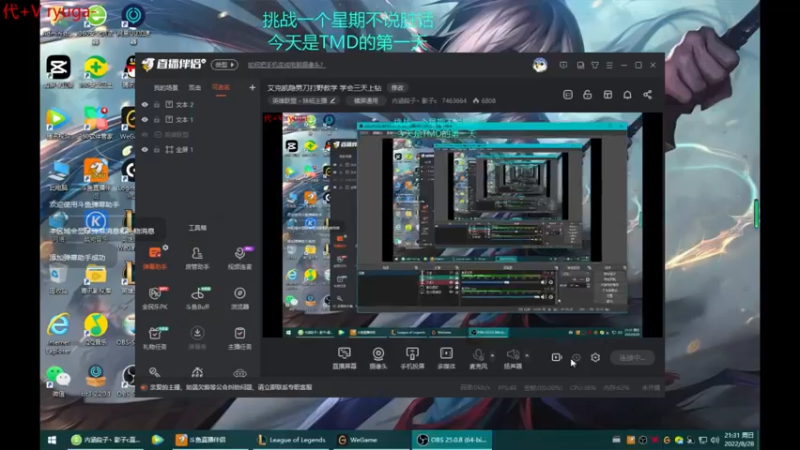Add a 多媒体 media source
The width and height of the screenshot is (800, 450).
(446, 358)
